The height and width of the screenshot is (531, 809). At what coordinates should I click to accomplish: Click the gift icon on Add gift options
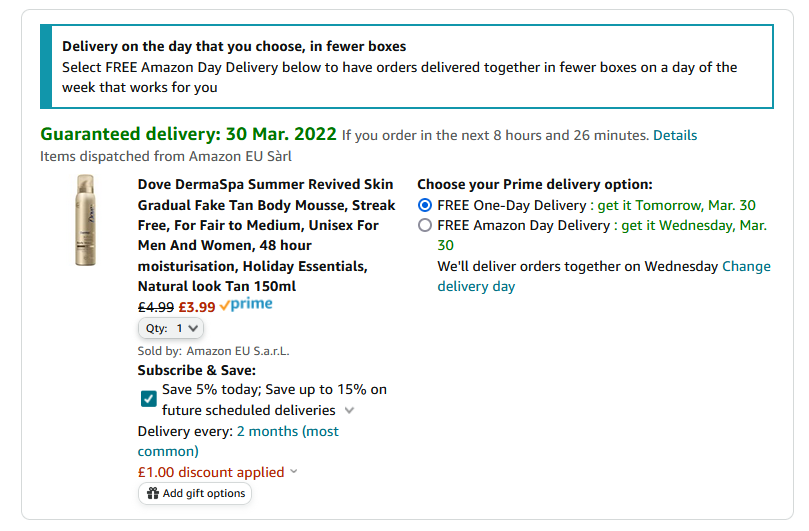coord(153,493)
